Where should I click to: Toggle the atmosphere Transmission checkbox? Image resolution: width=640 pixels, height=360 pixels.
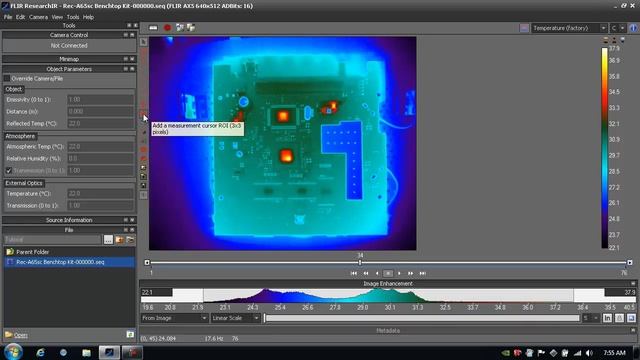pos(9,171)
